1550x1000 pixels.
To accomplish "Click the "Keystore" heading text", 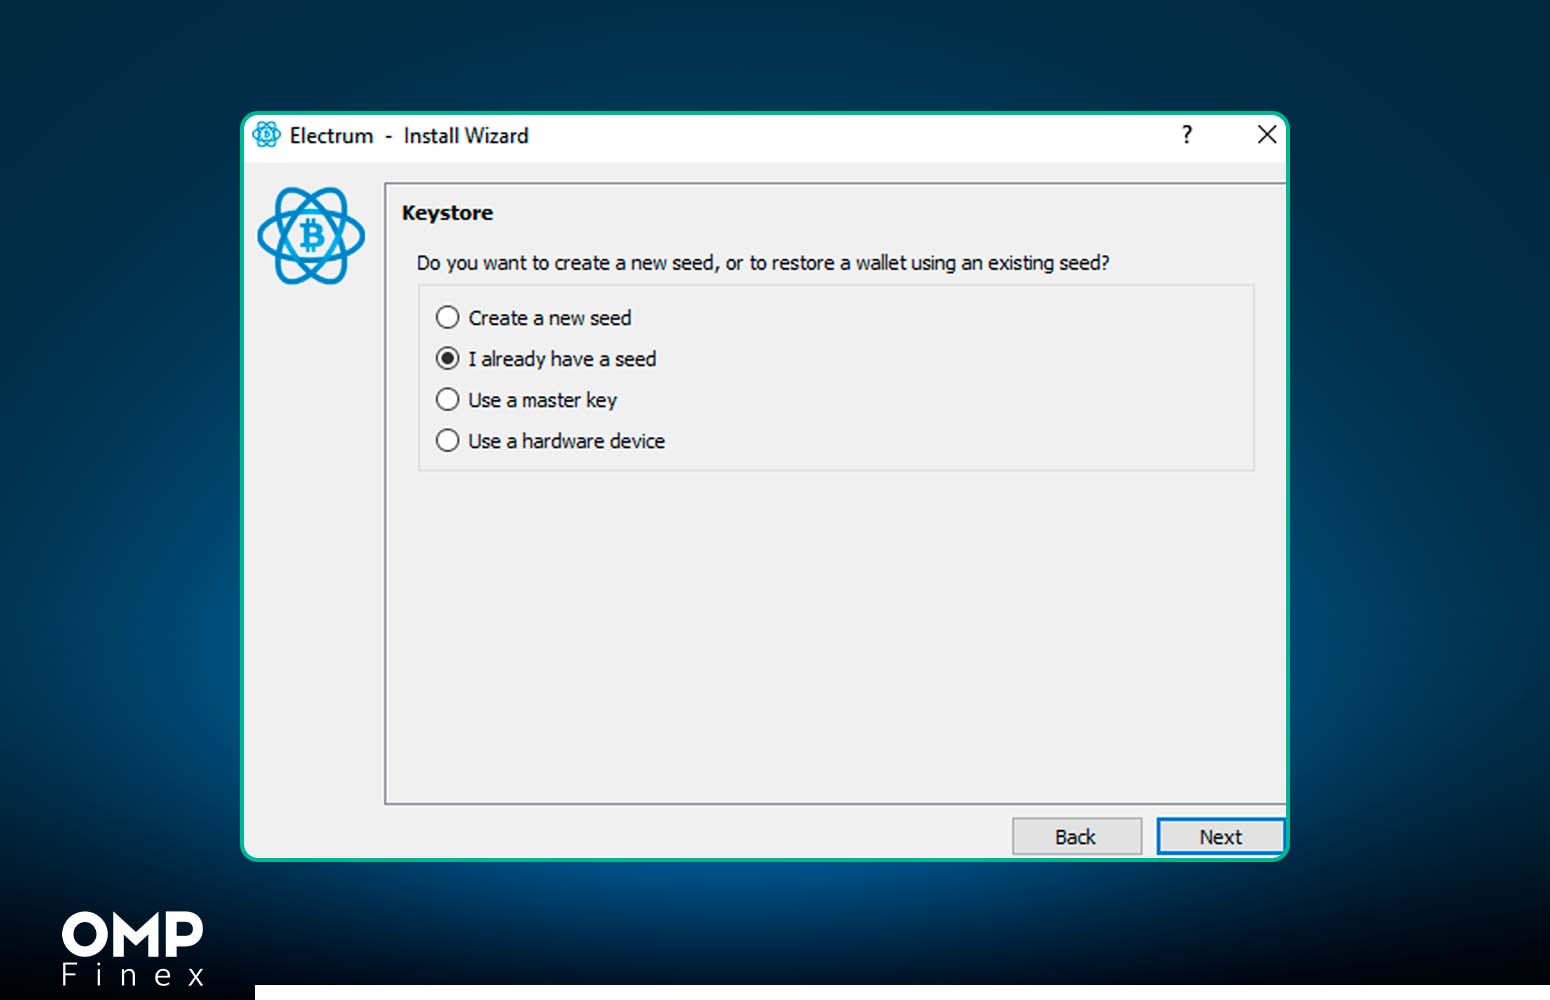I will [x=447, y=213].
